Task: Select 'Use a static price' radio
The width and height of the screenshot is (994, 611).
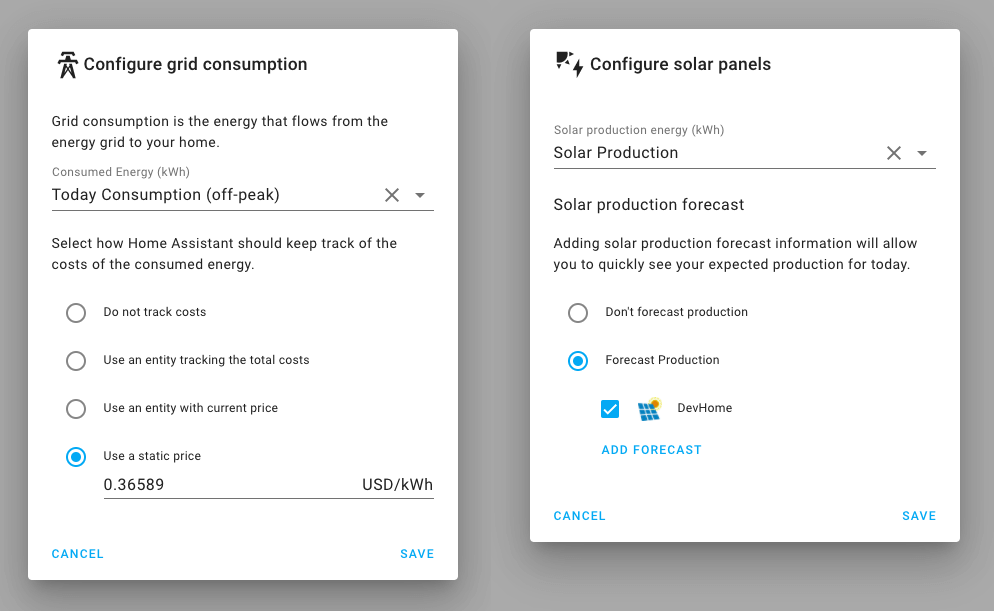Action: (76, 457)
